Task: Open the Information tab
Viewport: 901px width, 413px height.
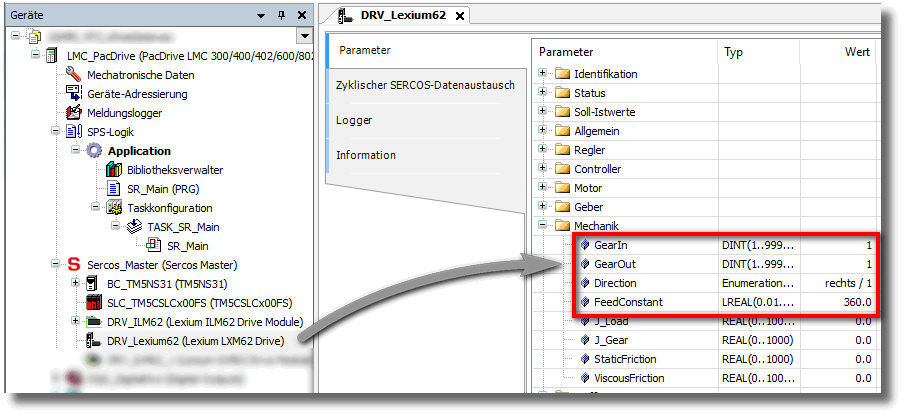Action: (x=365, y=155)
